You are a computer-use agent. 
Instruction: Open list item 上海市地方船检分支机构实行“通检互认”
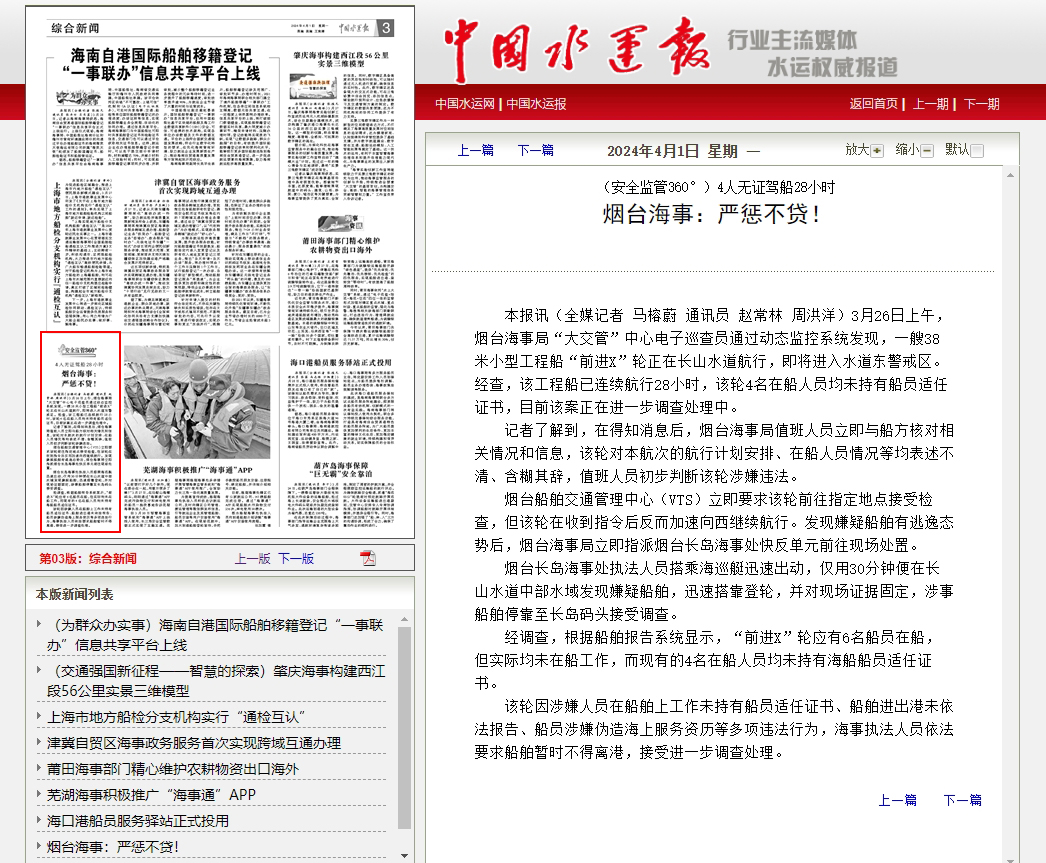click(x=176, y=717)
